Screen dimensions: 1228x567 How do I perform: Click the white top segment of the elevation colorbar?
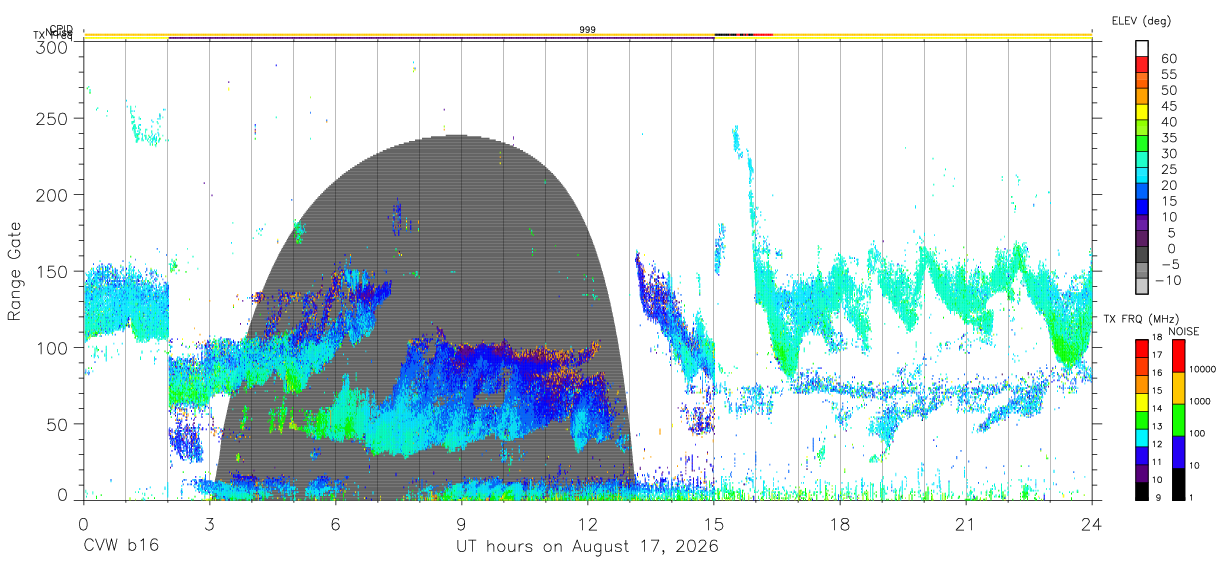(x=1142, y=48)
